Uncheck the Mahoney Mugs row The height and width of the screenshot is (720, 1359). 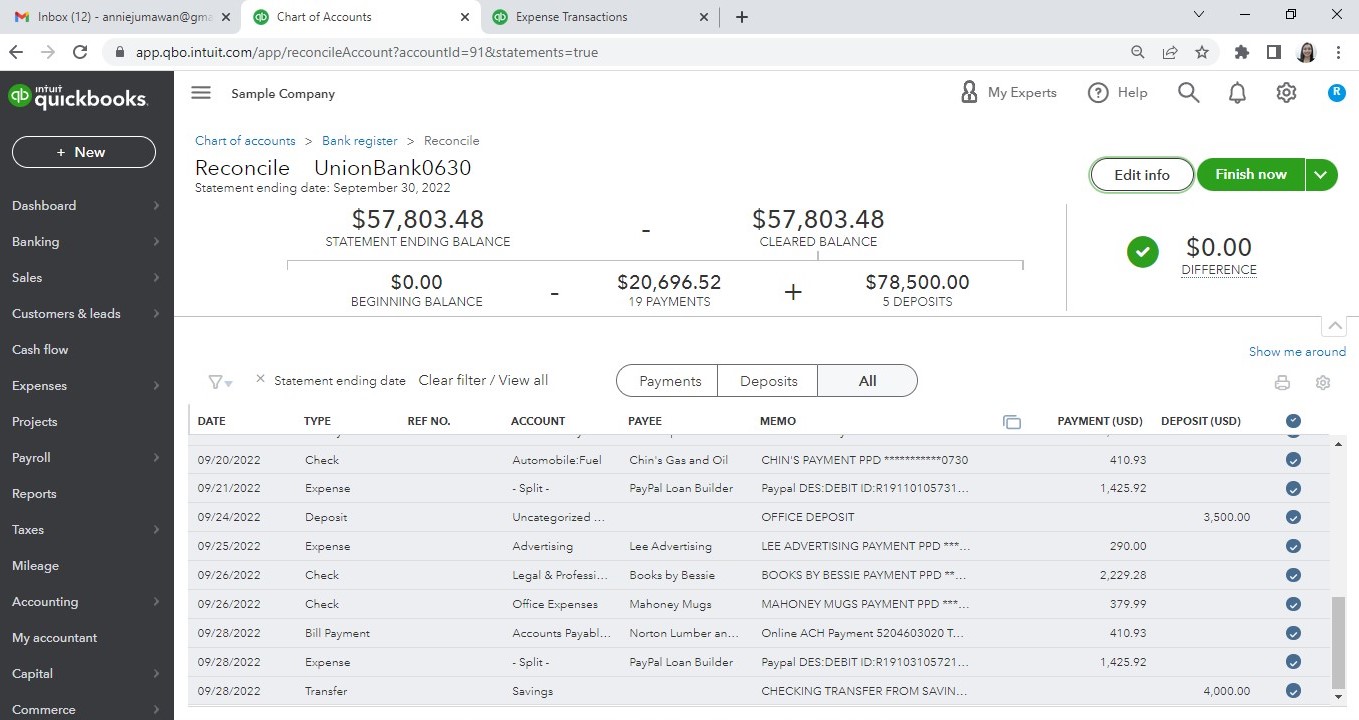pos(1293,604)
